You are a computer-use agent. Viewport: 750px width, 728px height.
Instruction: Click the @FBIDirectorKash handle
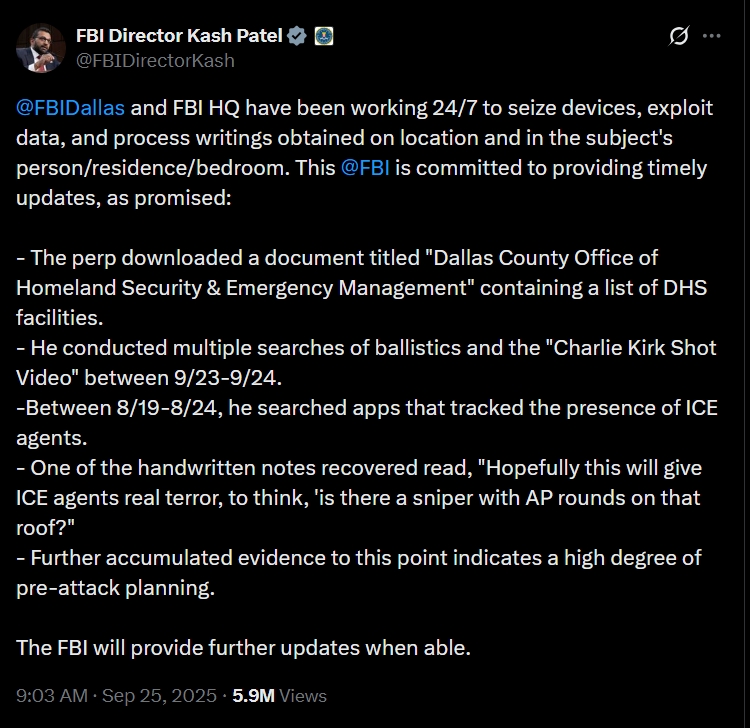[155, 61]
